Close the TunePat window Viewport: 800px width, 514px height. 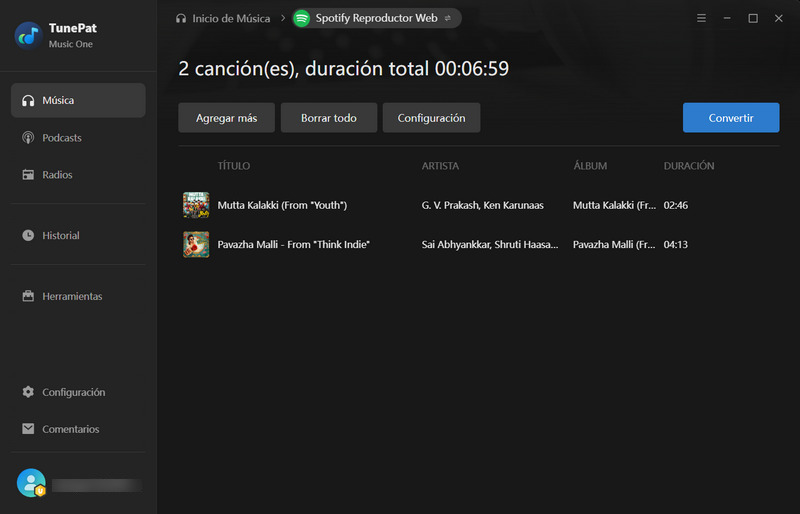point(779,18)
